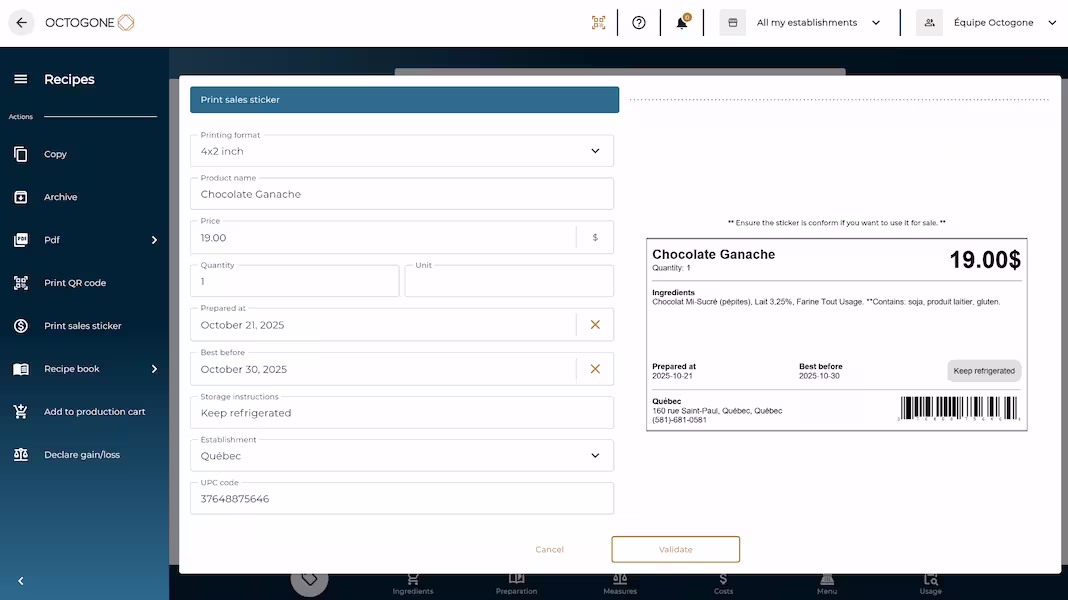Open the help question mark icon
This screenshot has width=1068, height=600.
coord(639,22)
